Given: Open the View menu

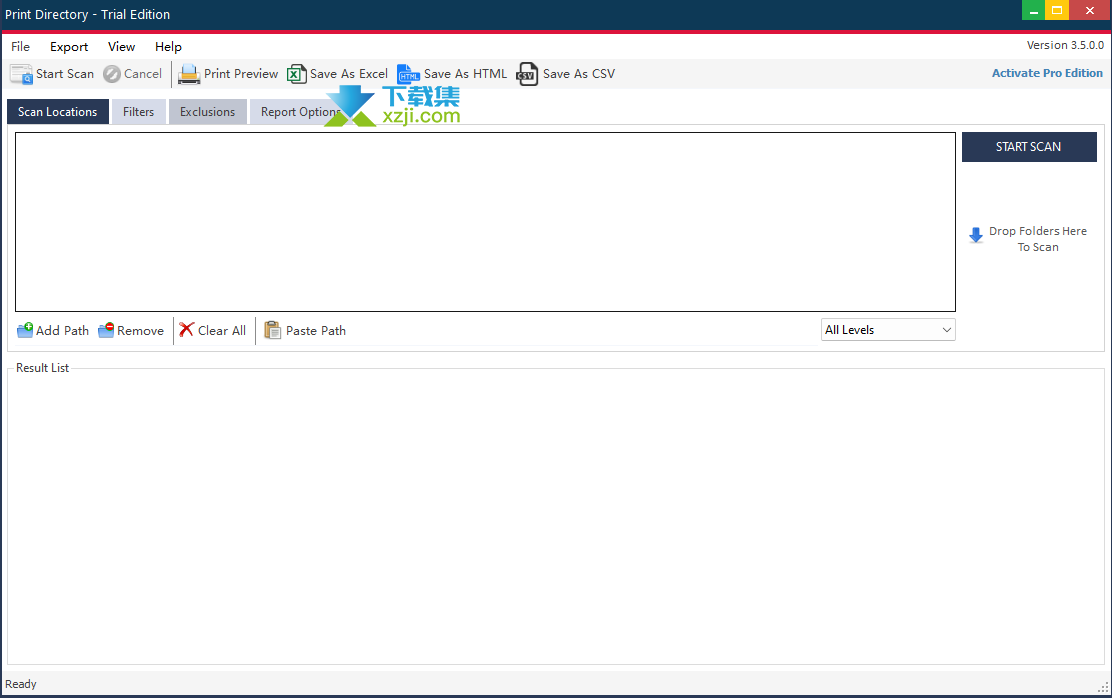Looking at the screenshot, I should [x=121, y=47].
